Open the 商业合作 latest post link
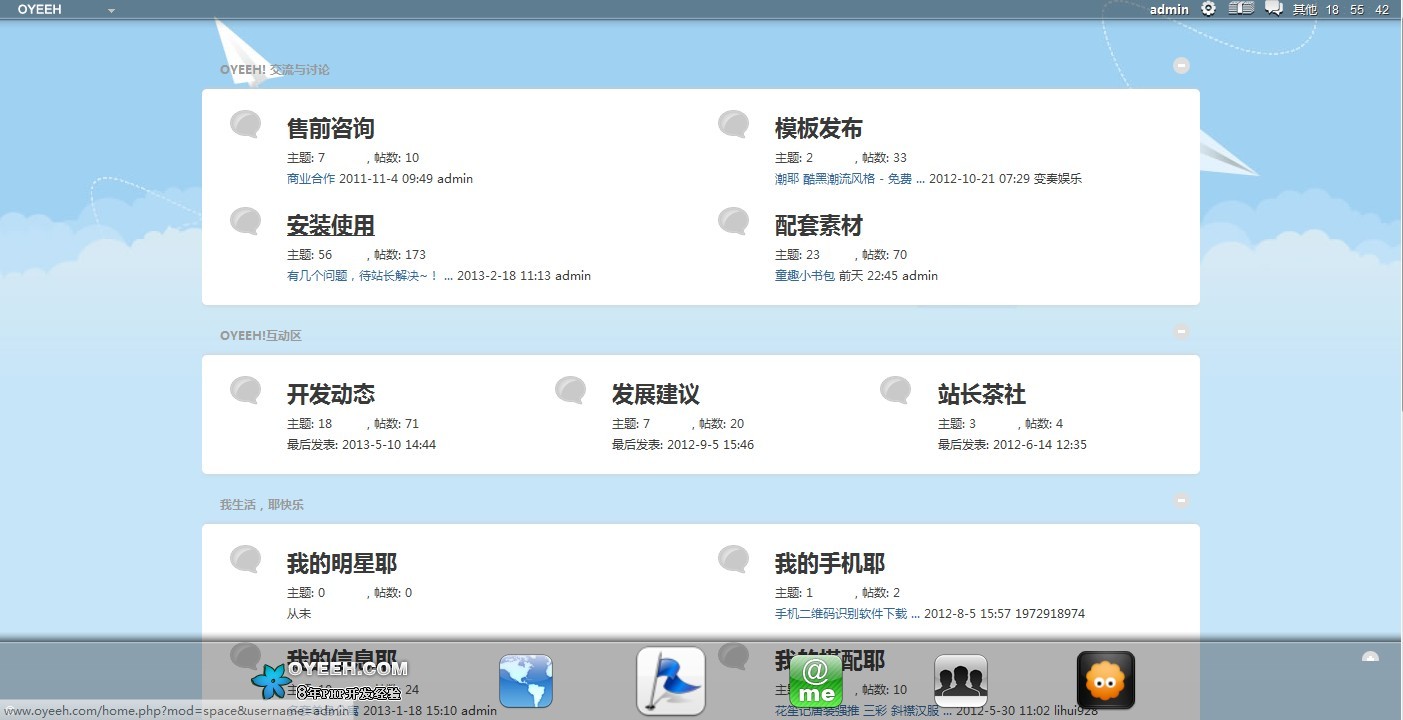Screen dimensions: 1403x720 pos(311,179)
